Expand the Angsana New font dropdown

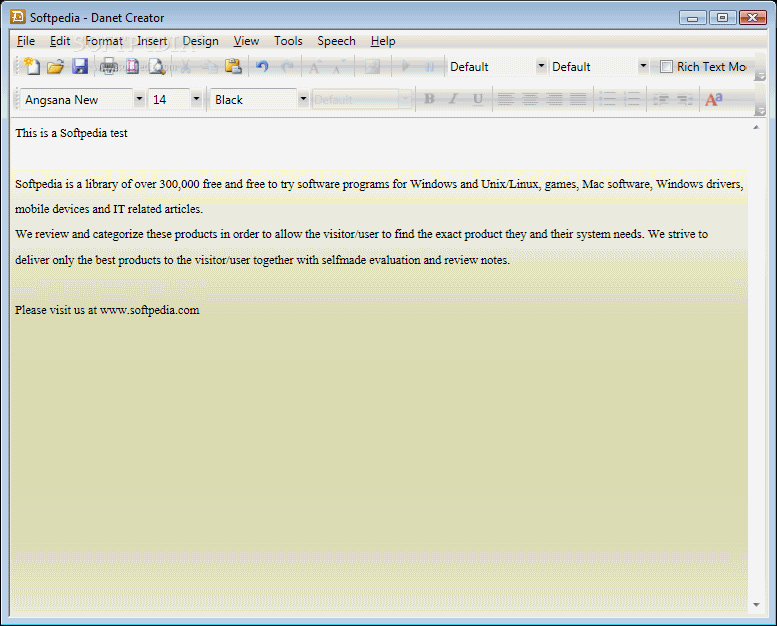point(139,99)
